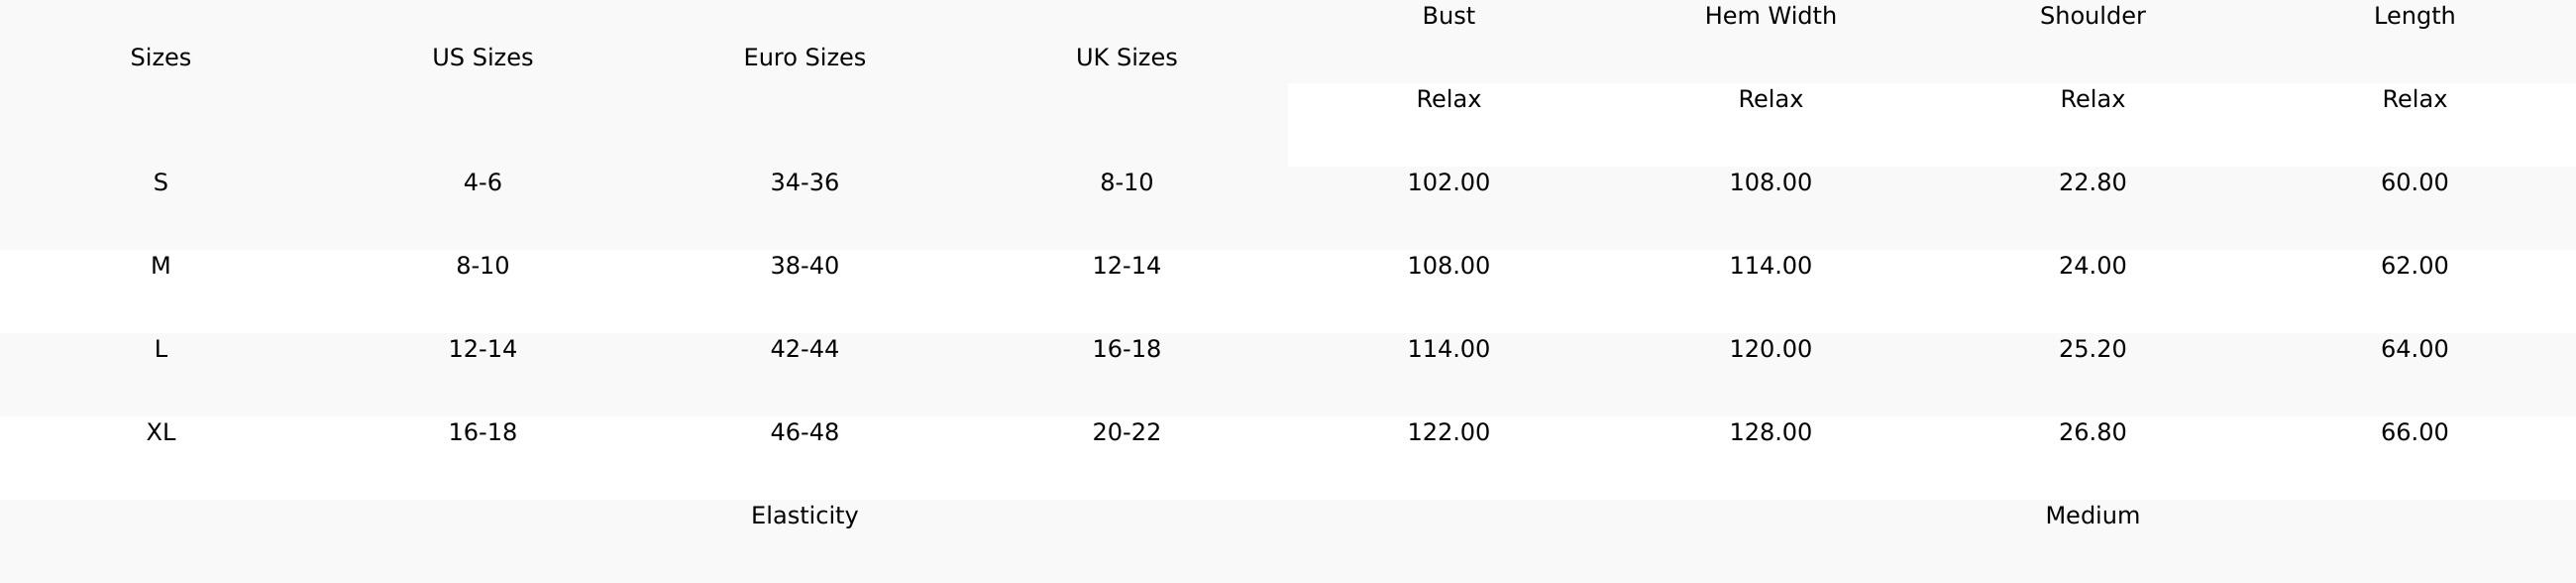Click the Relax label under Length
This screenshot has width=2576, height=583.
[2414, 99]
